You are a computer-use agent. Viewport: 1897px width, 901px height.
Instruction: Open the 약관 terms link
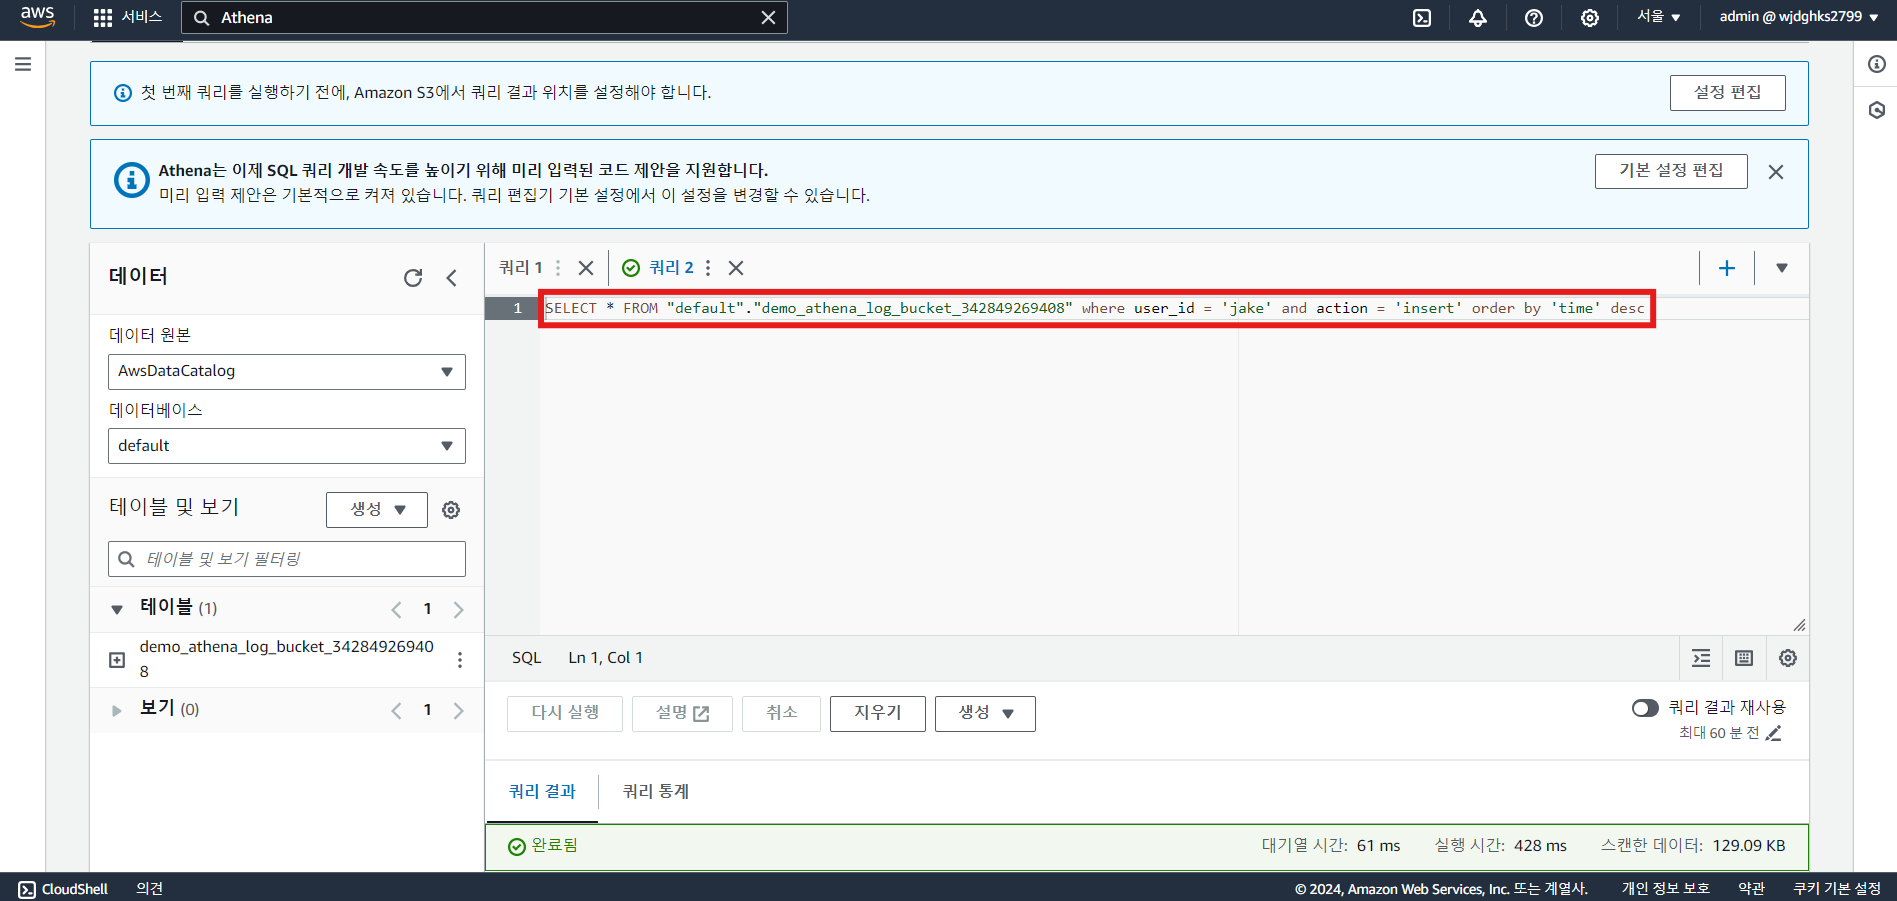point(1751,889)
